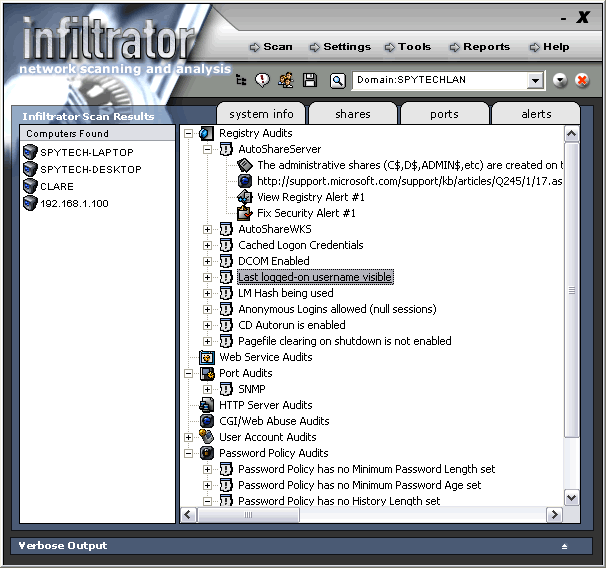This screenshot has width=606, height=568.
Task: Click the scroll right arrow
Action: (555, 515)
